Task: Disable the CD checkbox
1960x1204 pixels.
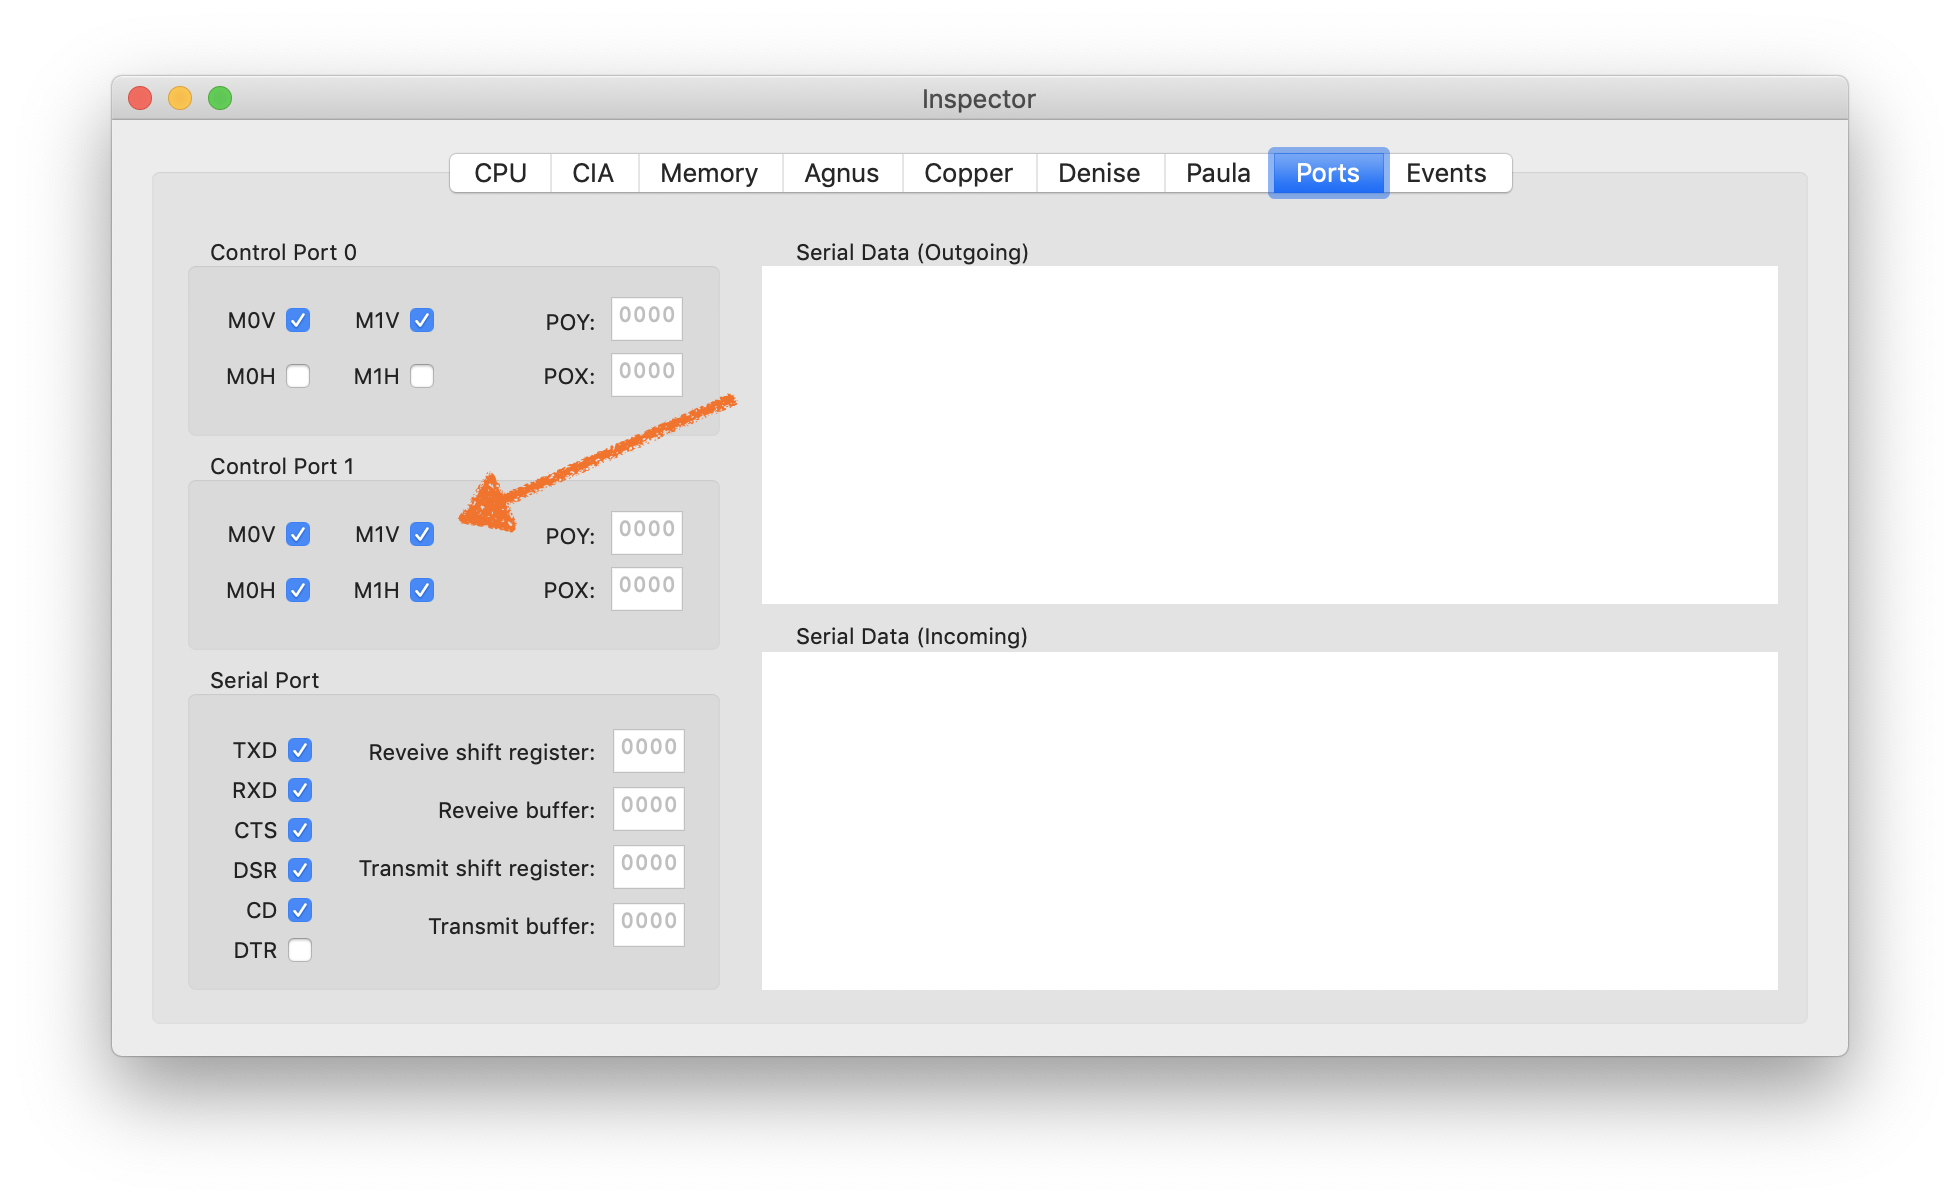Action: 300,910
